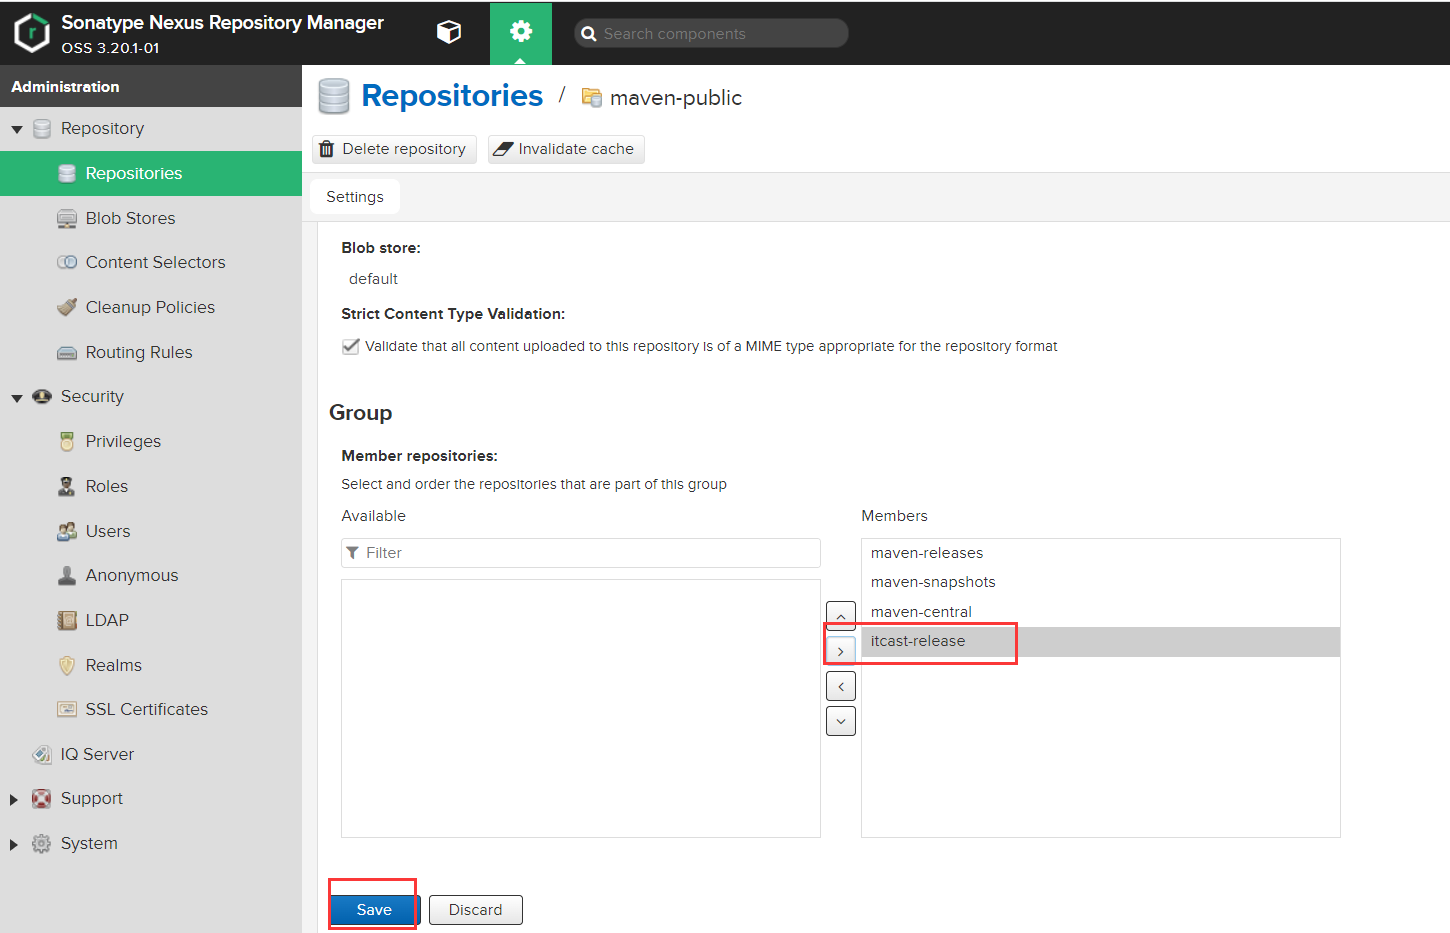Move selected member down with arrow button
This screenshot has height=933, width=1450.
coord(841,721)
